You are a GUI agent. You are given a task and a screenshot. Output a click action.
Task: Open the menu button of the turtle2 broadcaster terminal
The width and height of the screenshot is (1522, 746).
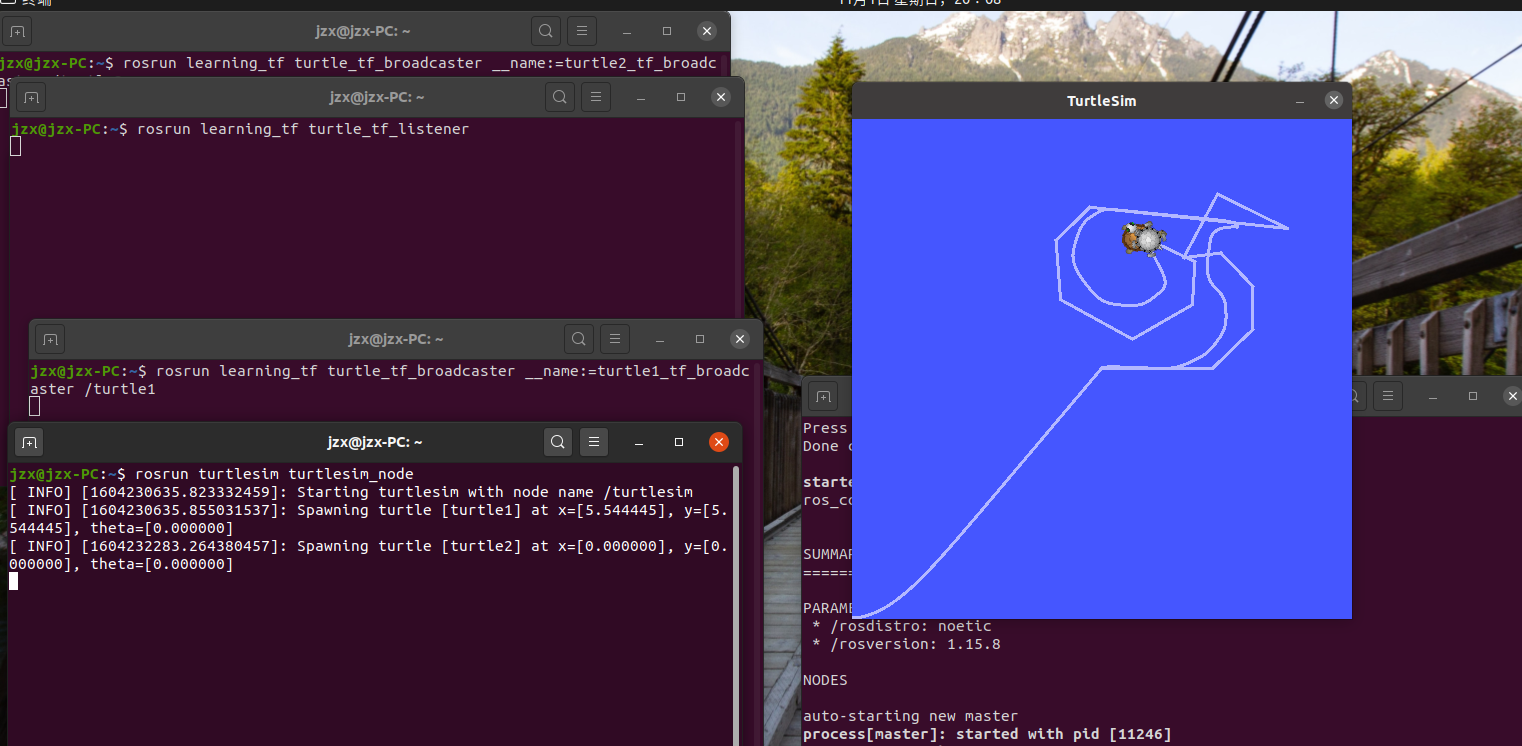coord(582,31)
